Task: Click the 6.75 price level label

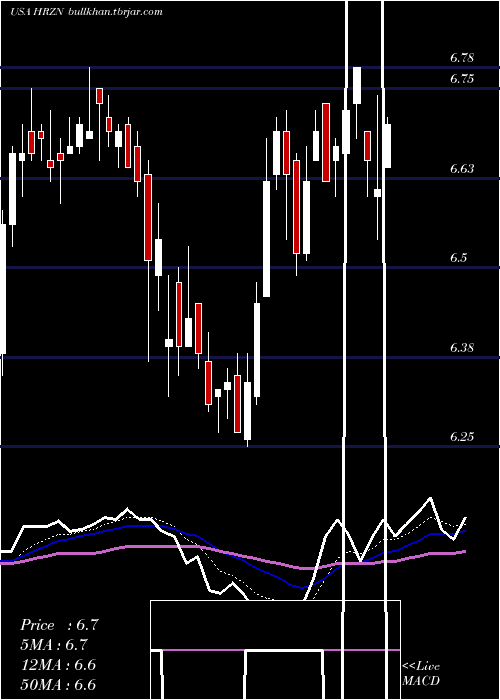Action: pos(462,79)
